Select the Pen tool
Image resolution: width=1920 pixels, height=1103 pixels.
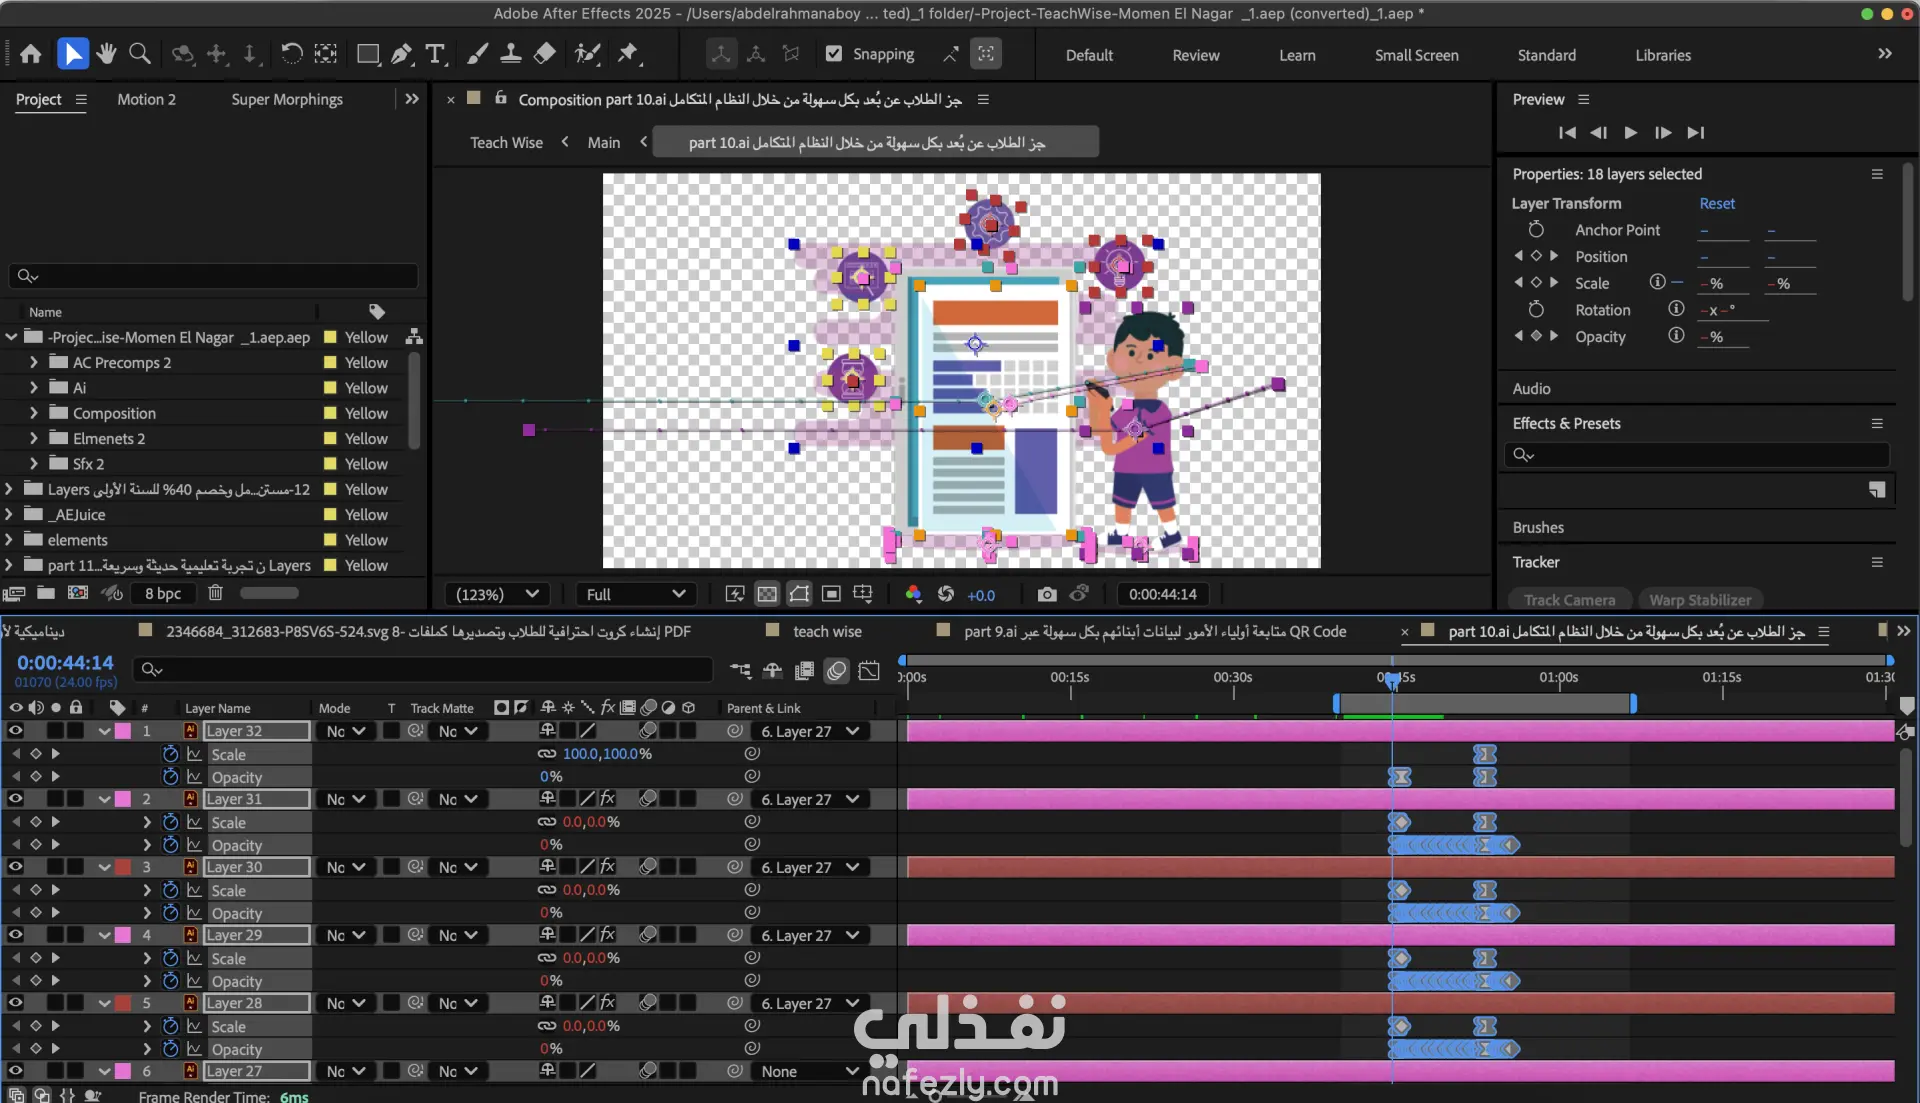(402, 54)
